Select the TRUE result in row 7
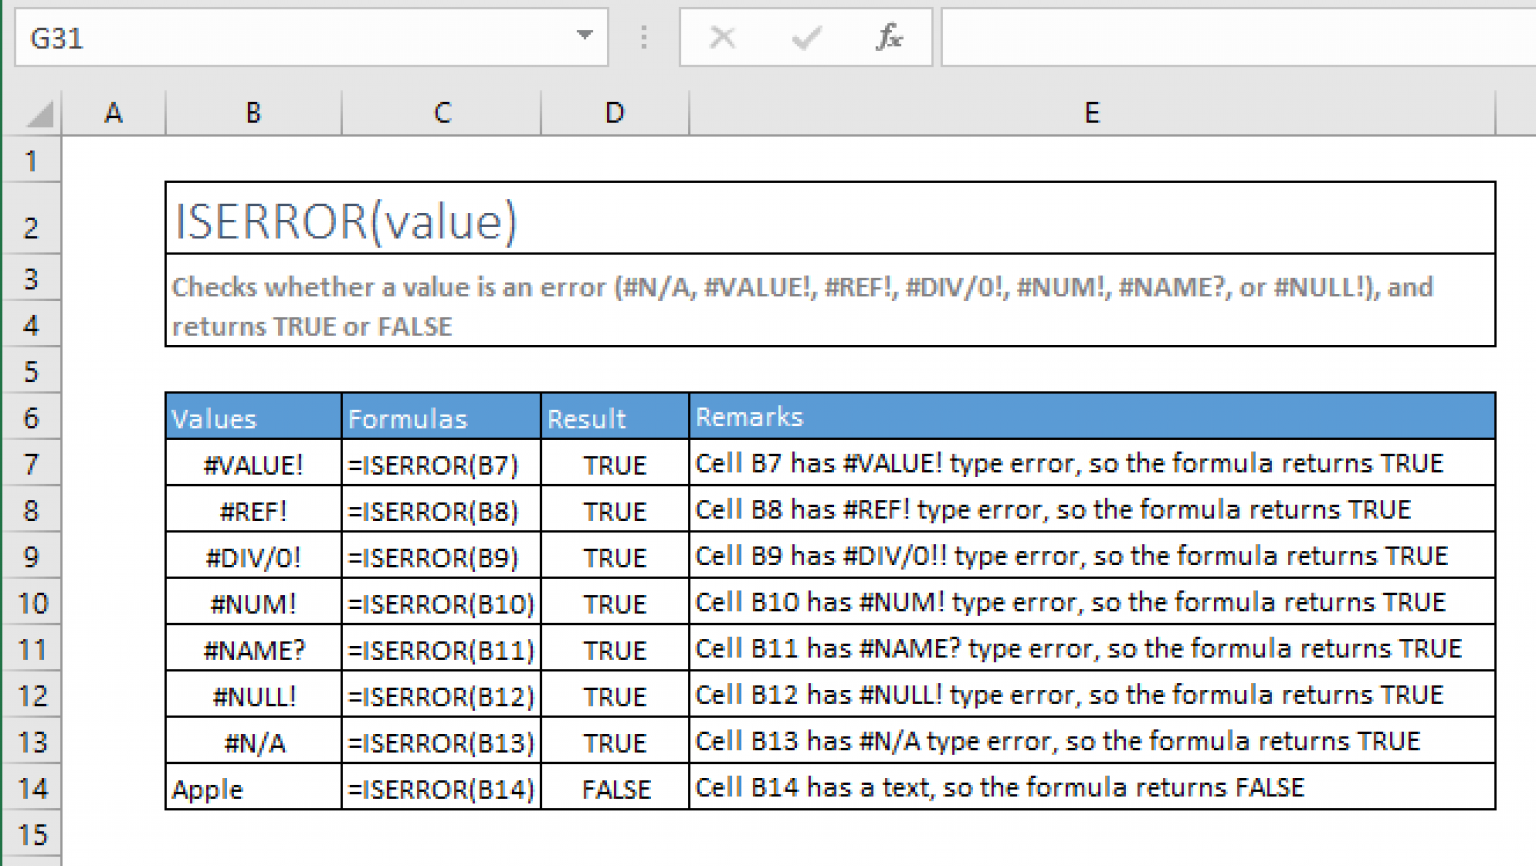The width and height of the screenshot is (1536, 866). coord(614,464)
